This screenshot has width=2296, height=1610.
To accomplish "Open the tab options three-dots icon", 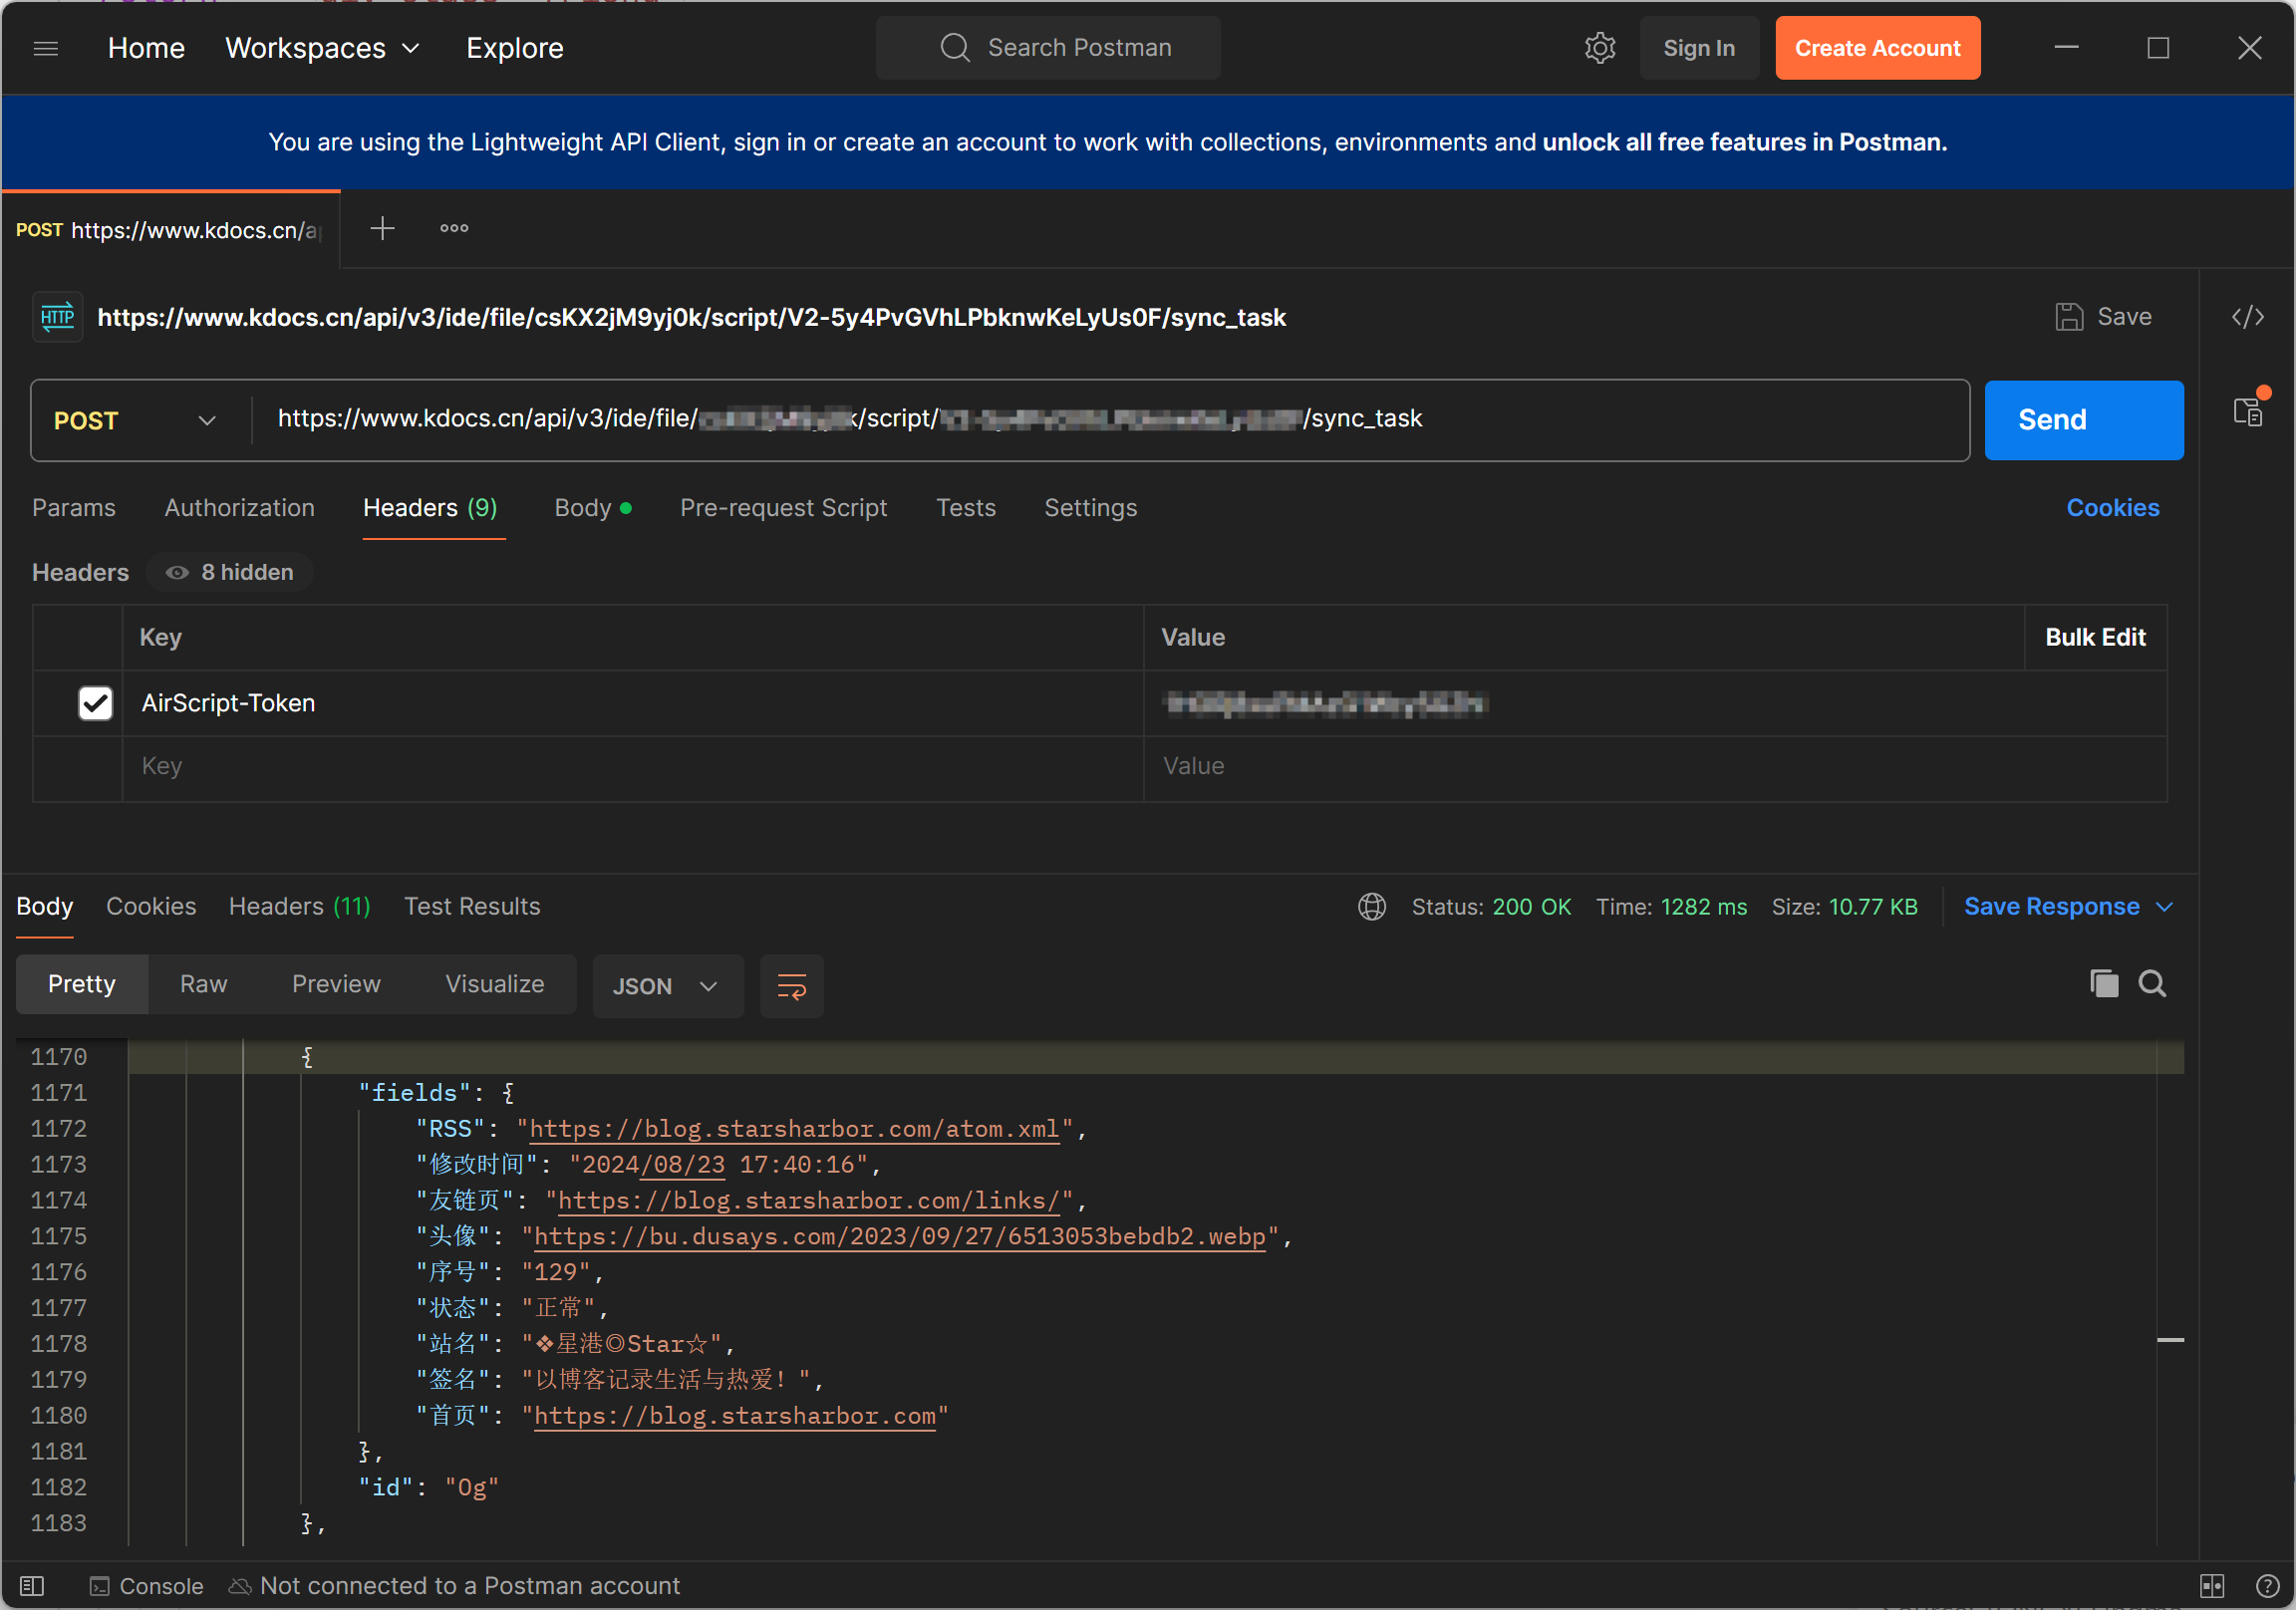I will point(454,228).
